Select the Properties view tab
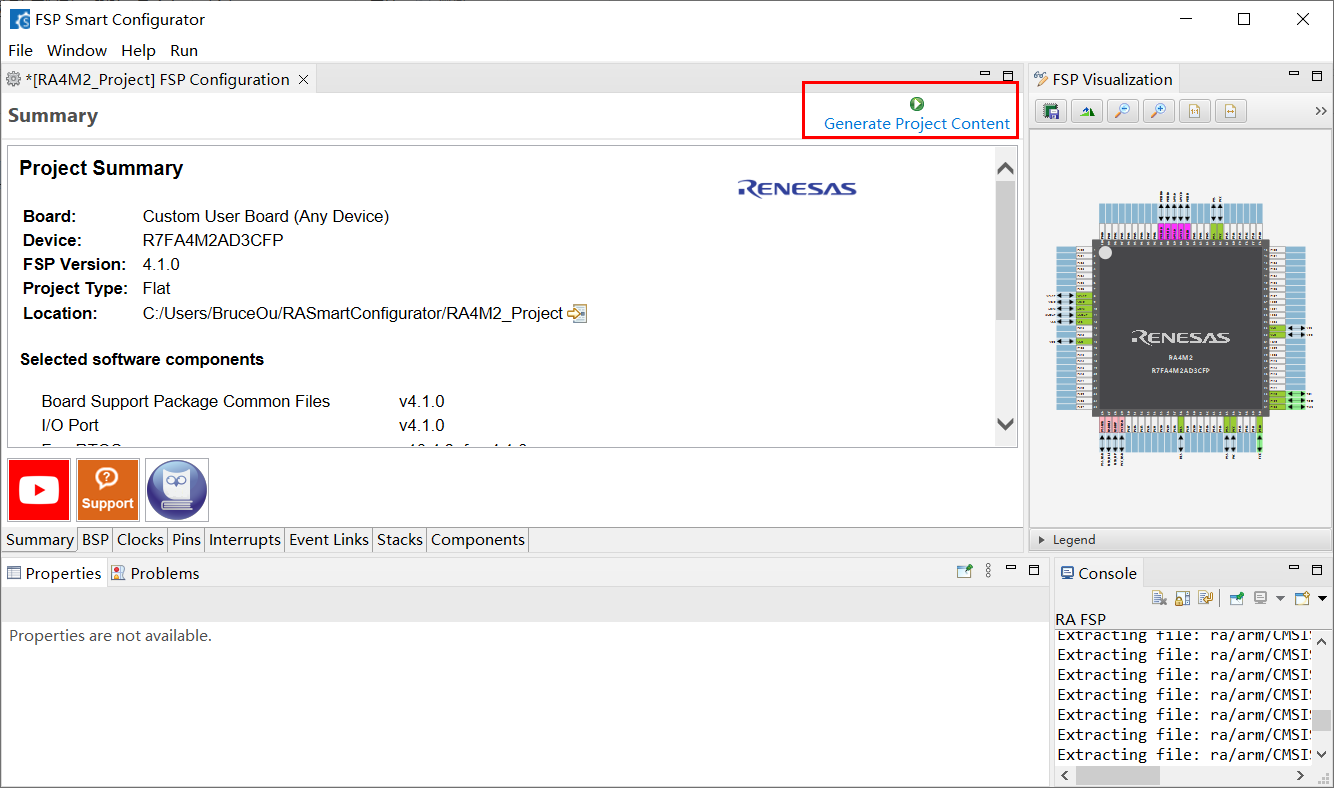The width and height of the screenshot is (1334, 788). (x=54, y=573)
